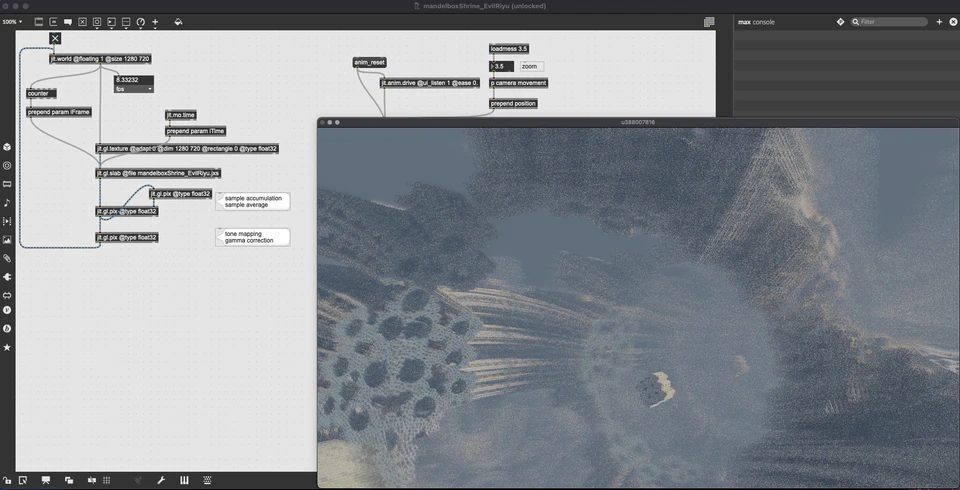
Task: Select the prepend position object
Action: click(x=513, y=104)
